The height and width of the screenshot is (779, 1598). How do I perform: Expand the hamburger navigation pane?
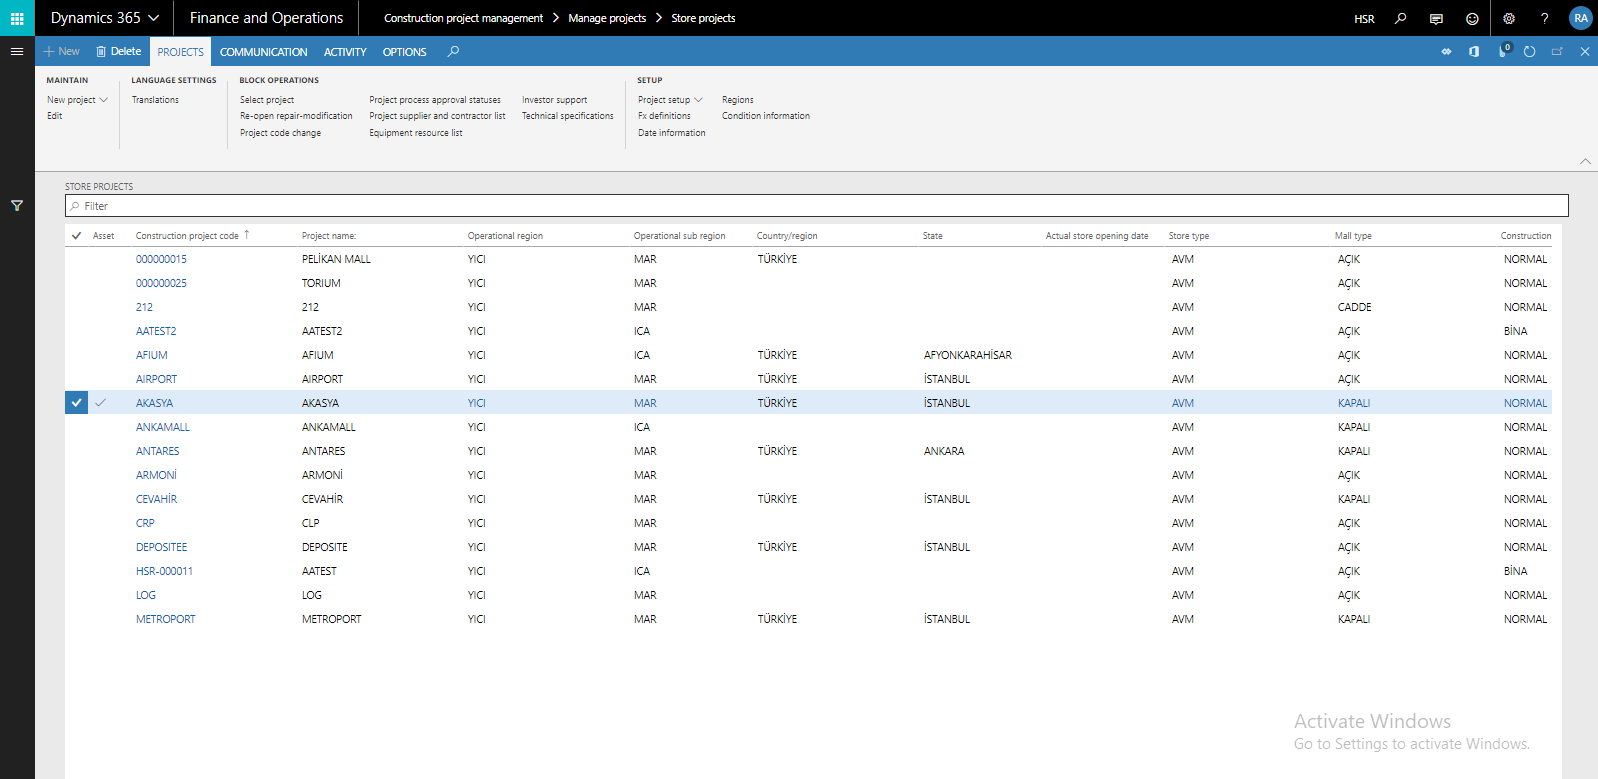click(x=17, y=51)
